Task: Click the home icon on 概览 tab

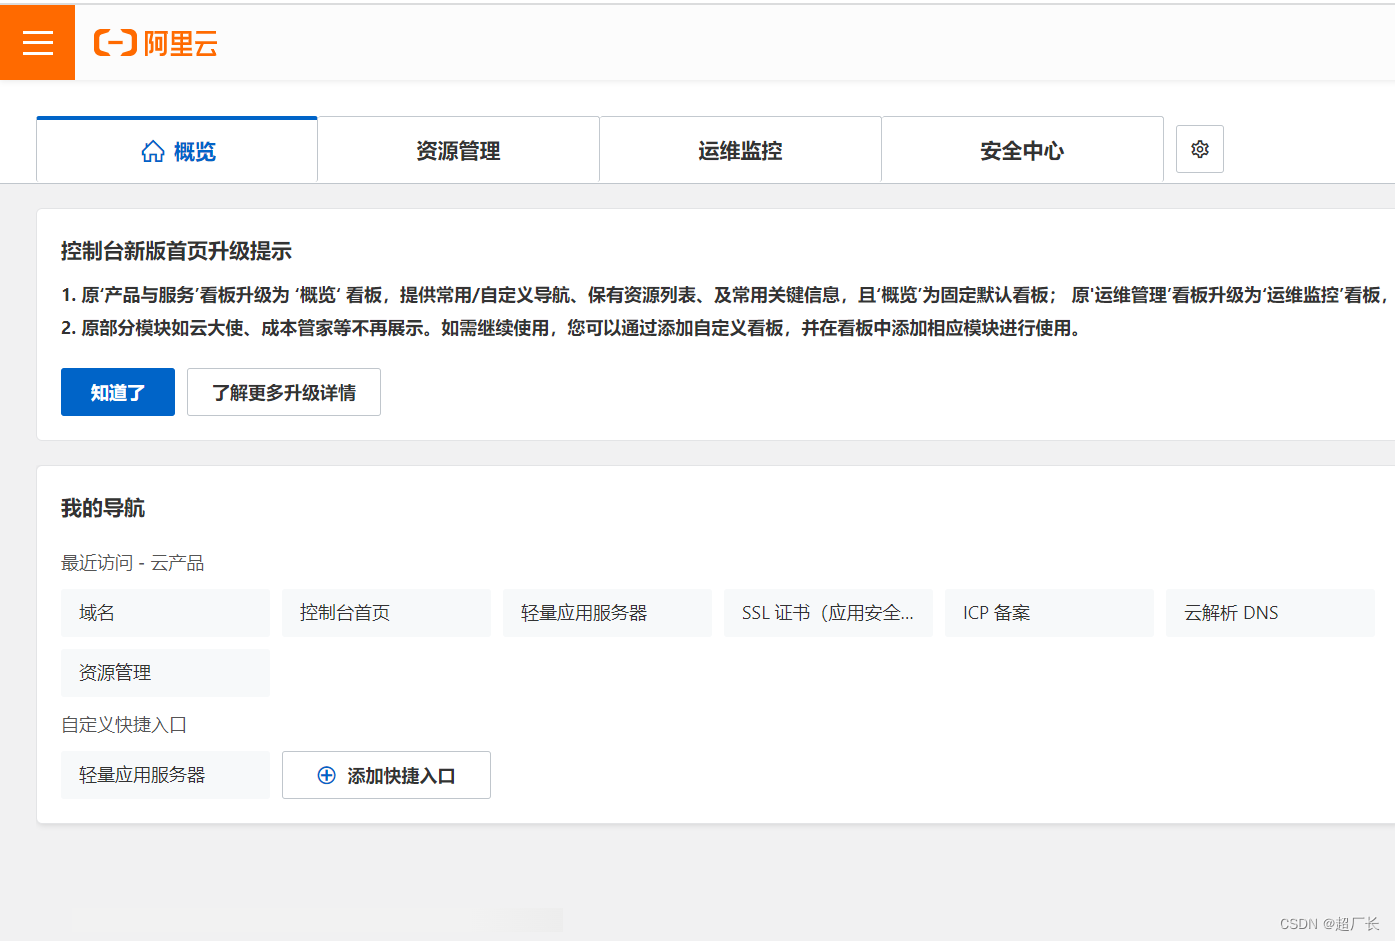Action: [x=153, y=151]
